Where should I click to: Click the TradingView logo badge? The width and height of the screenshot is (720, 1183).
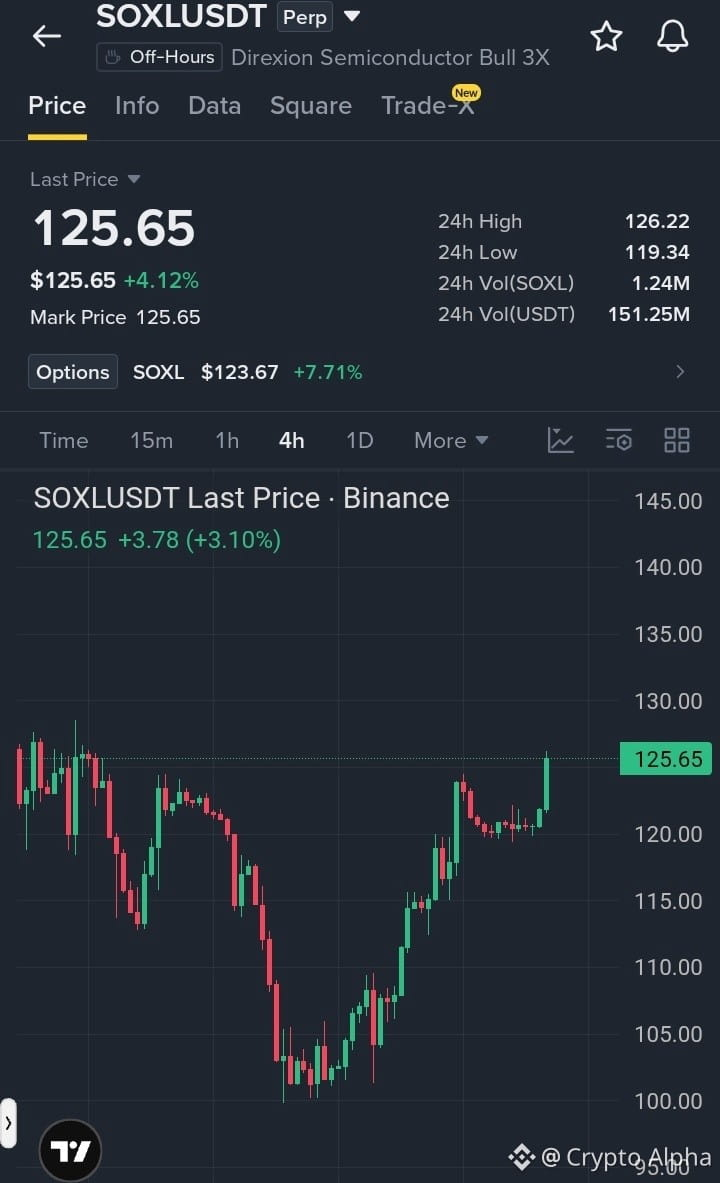[x=70, y=1151]
